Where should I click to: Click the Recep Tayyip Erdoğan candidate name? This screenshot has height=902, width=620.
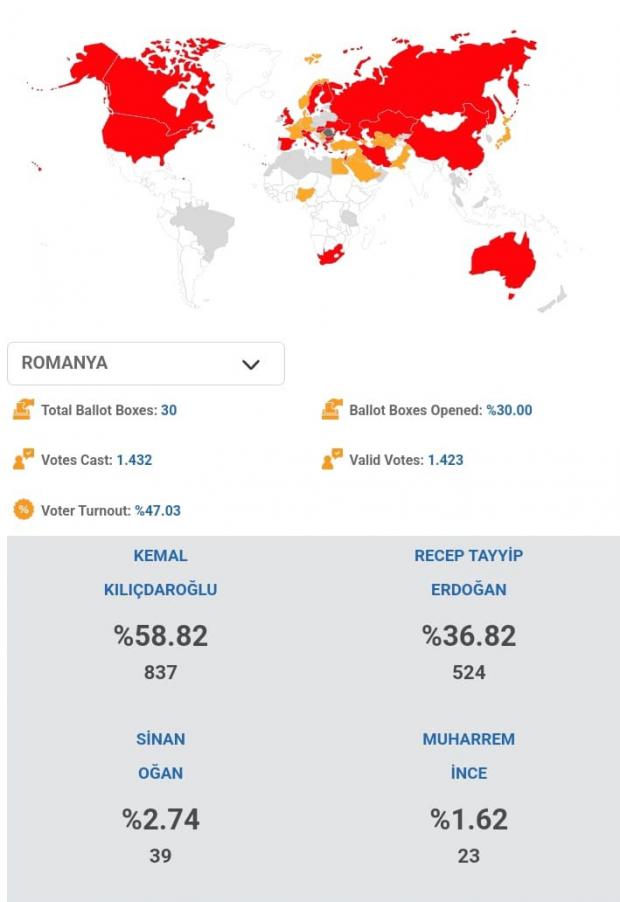(468, 572)
